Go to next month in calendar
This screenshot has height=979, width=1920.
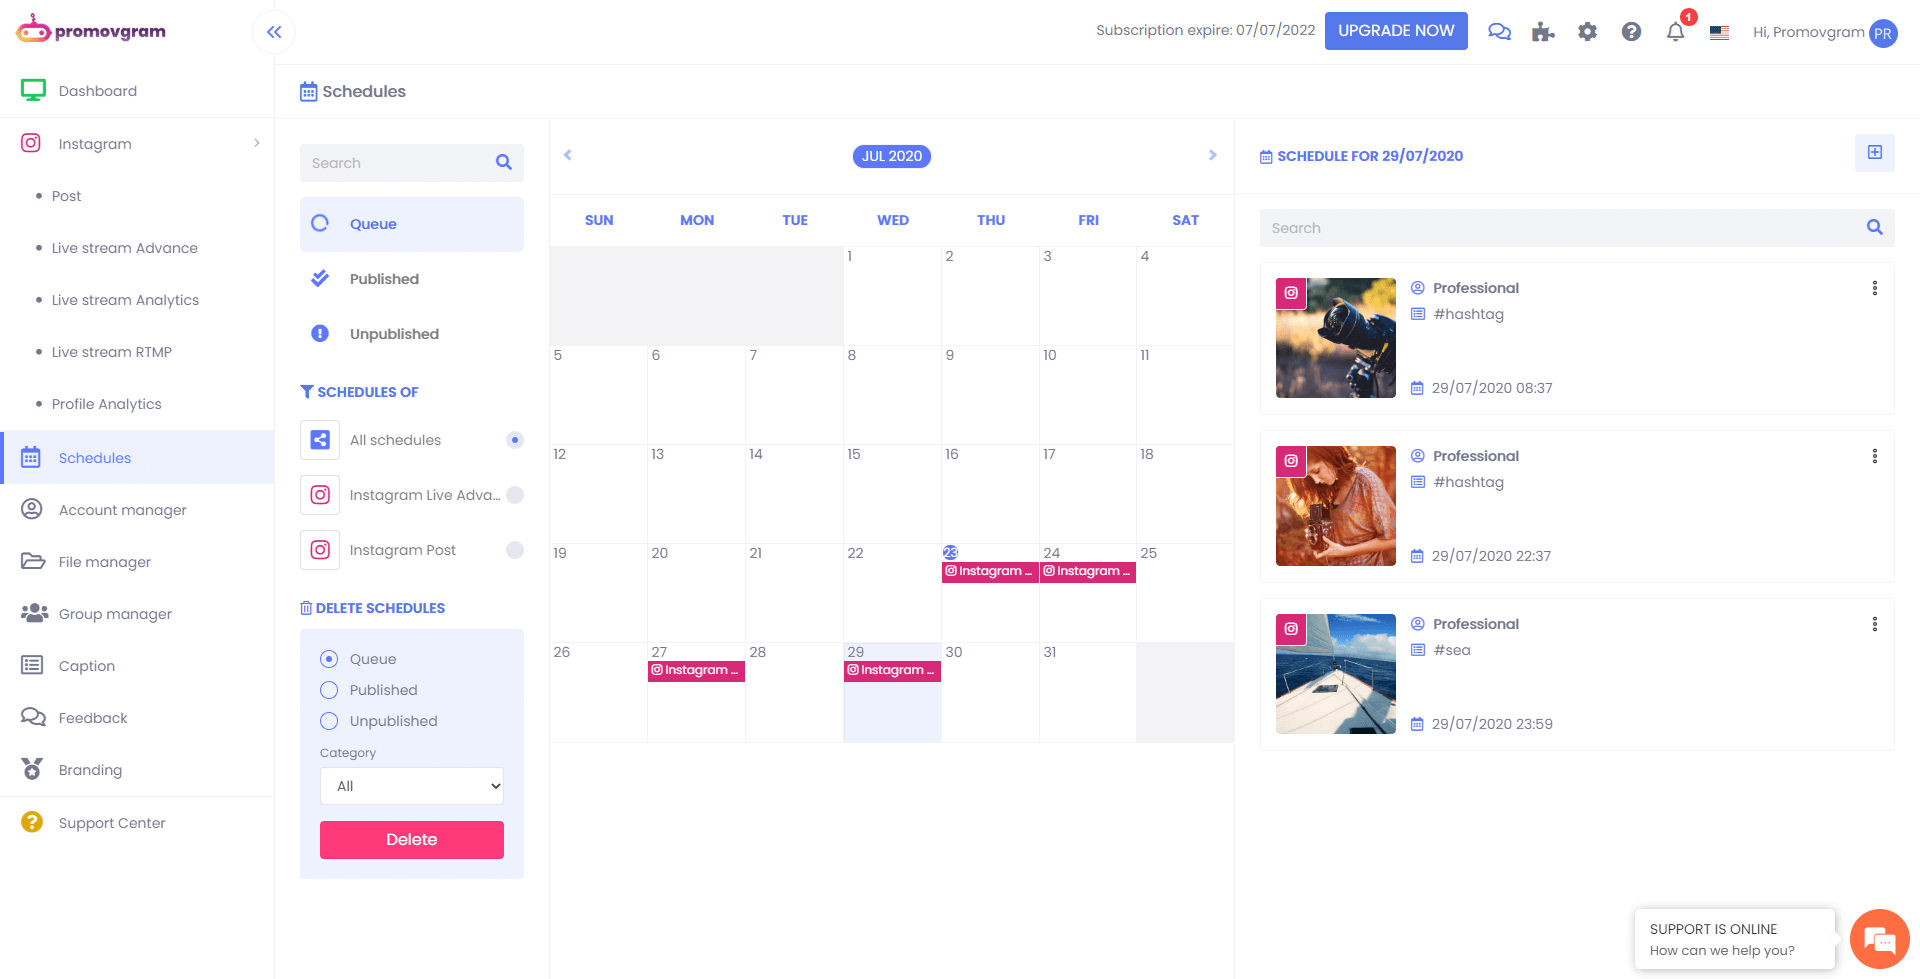click(1212, 155)
